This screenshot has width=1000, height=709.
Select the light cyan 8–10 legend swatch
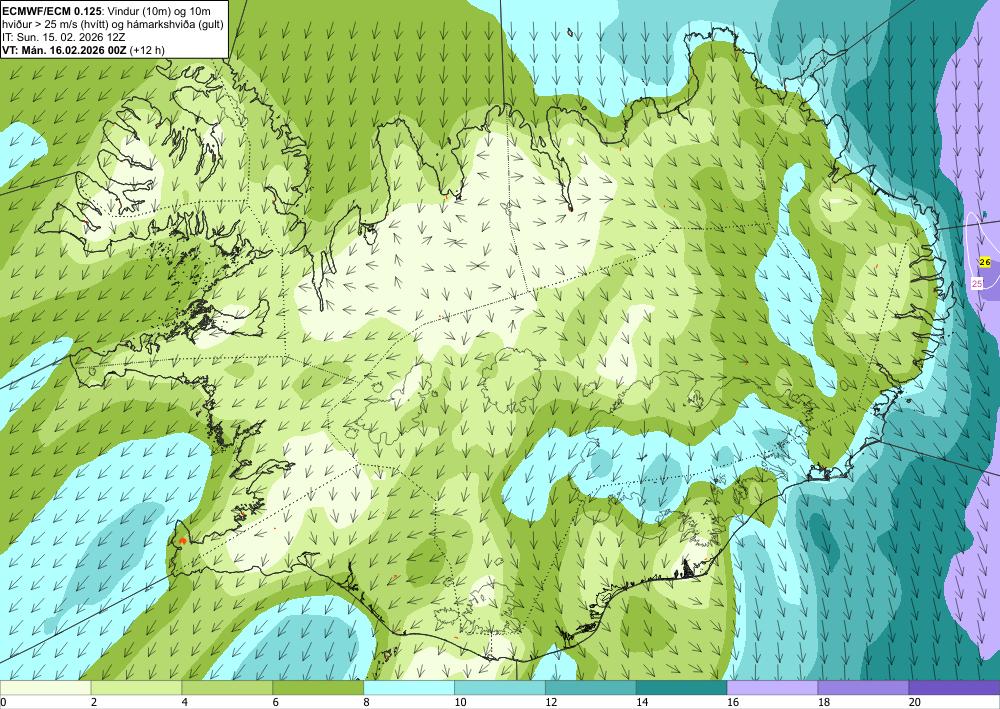point(409,688)
